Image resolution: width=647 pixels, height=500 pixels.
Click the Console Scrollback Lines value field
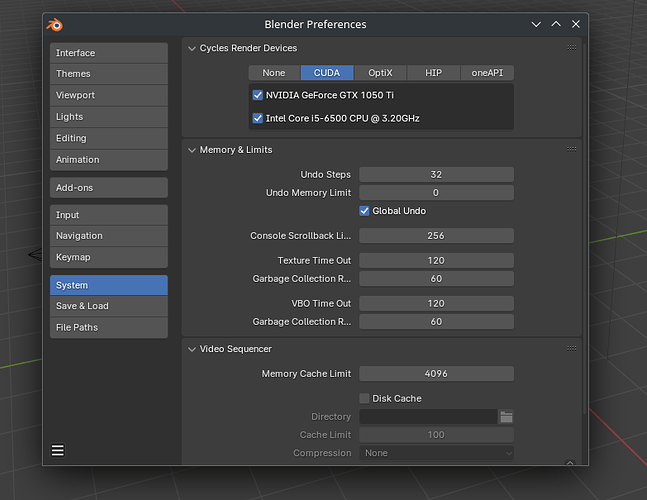[437, 236]
